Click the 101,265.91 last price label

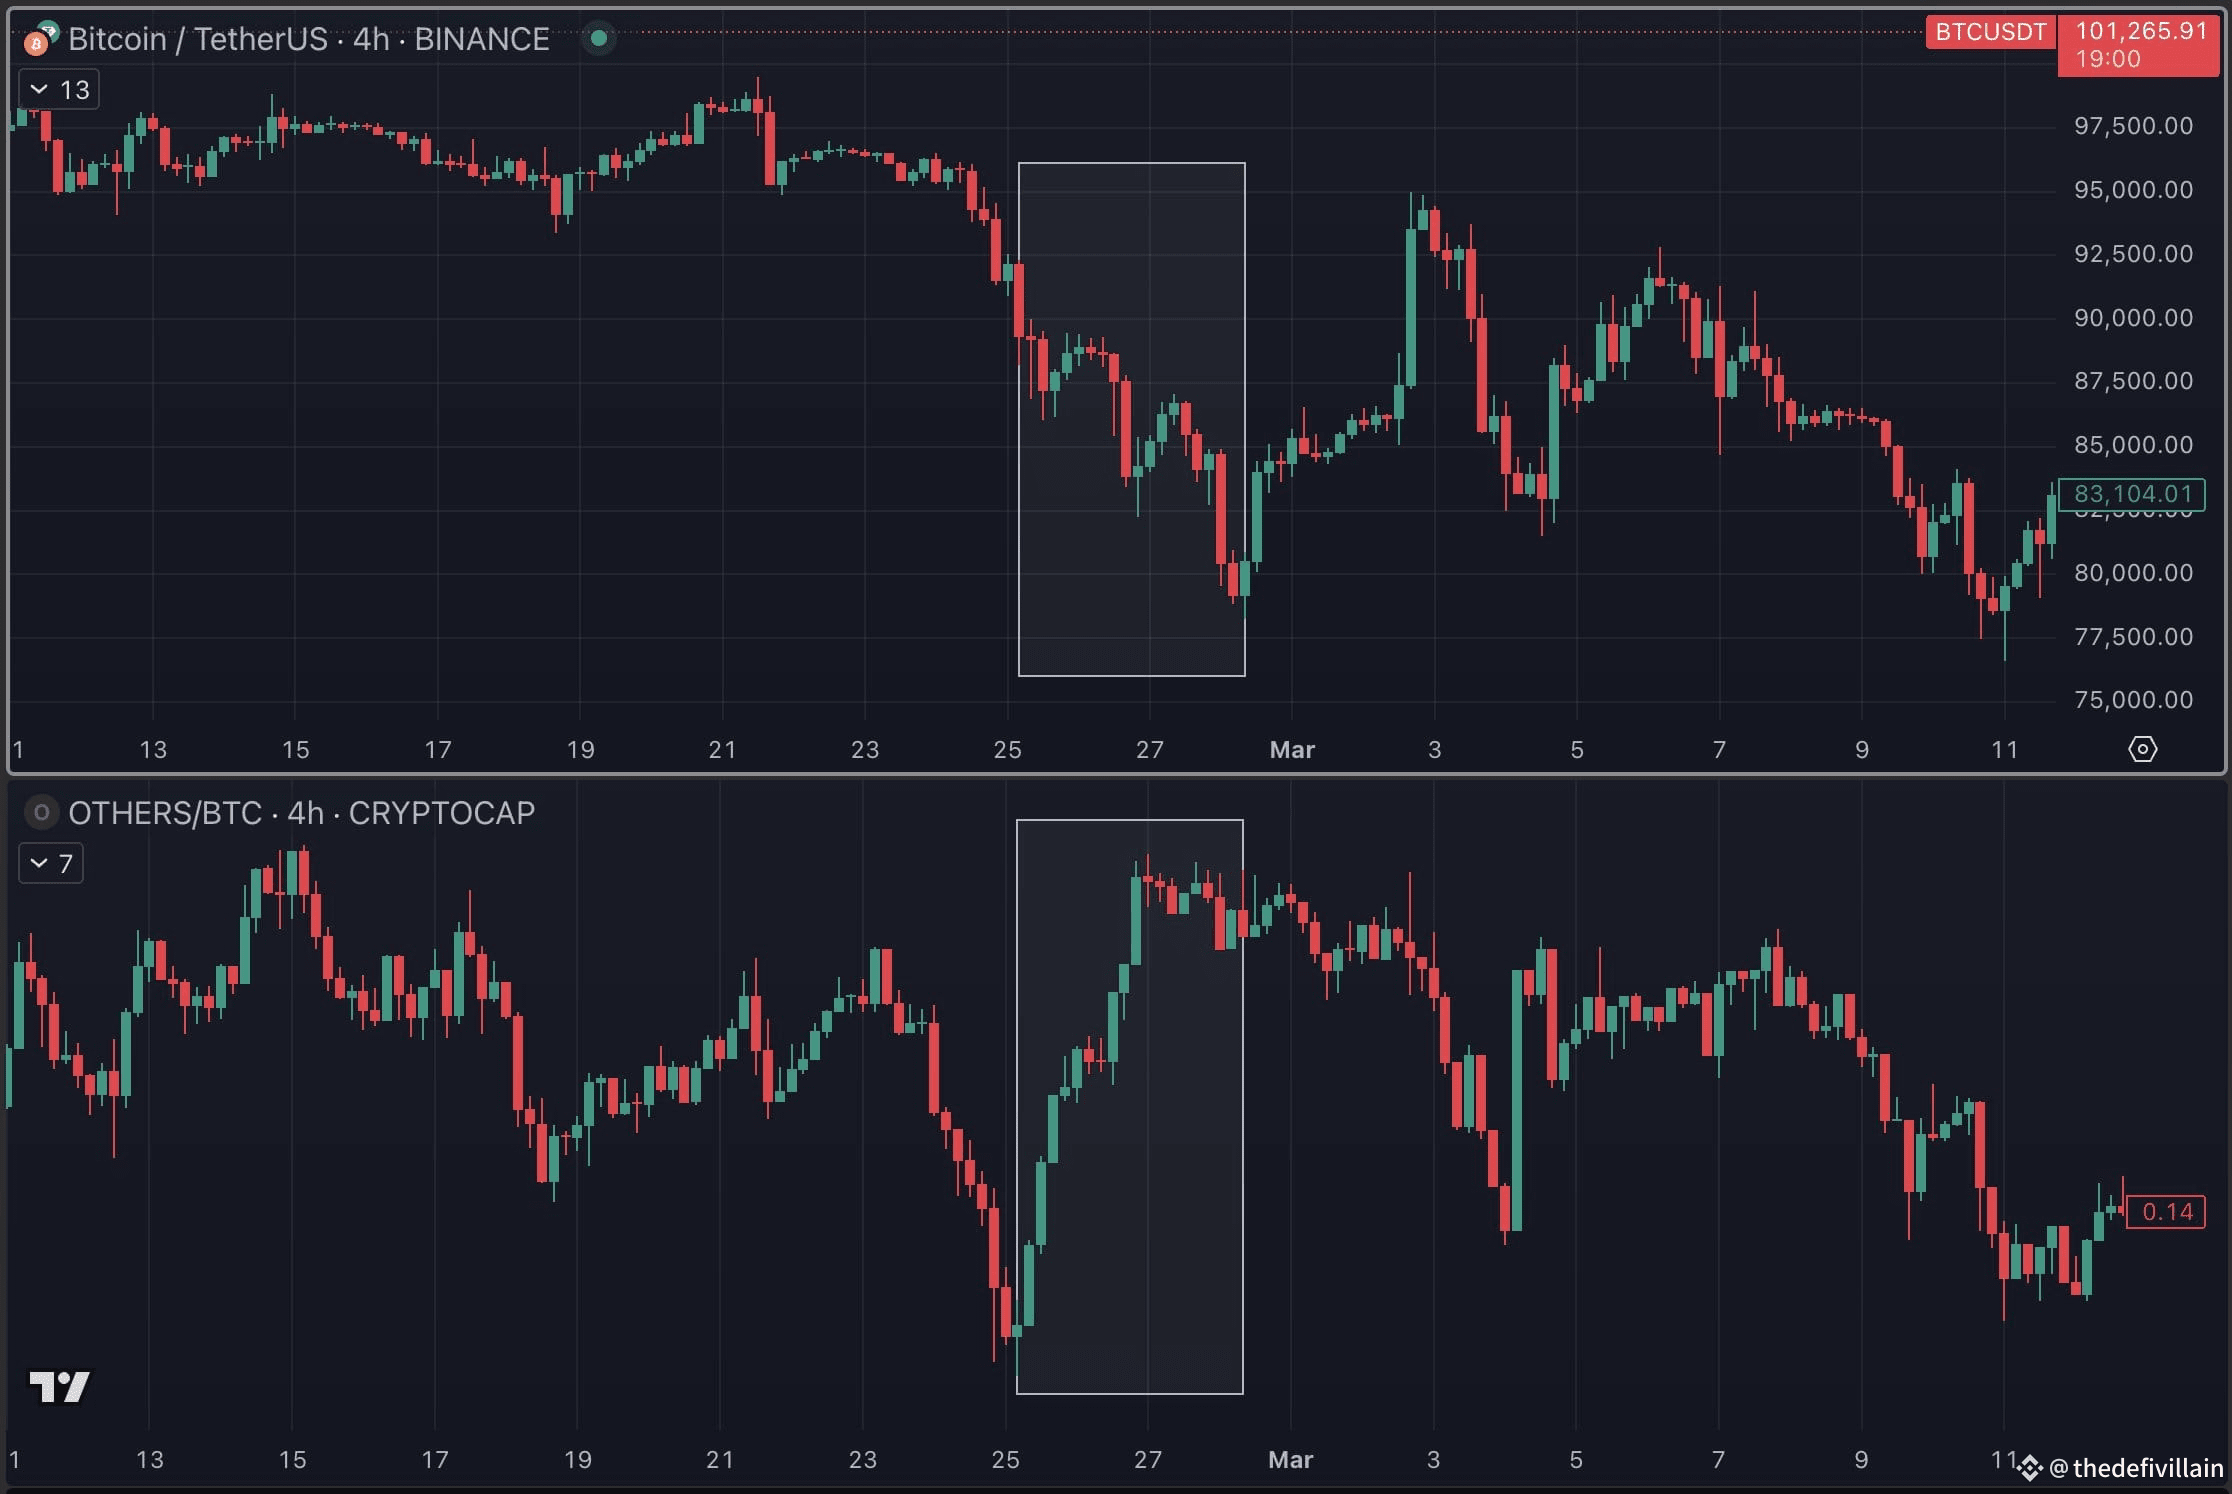click(x=2141, y=31)
